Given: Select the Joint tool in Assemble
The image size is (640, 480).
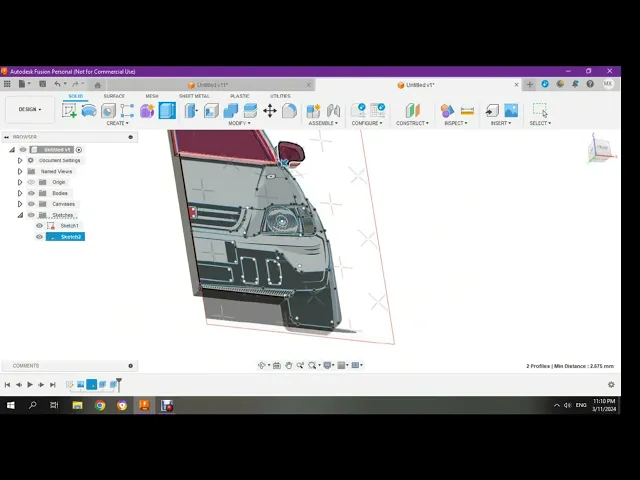Looking at the screenshot, I should point(333,110).
